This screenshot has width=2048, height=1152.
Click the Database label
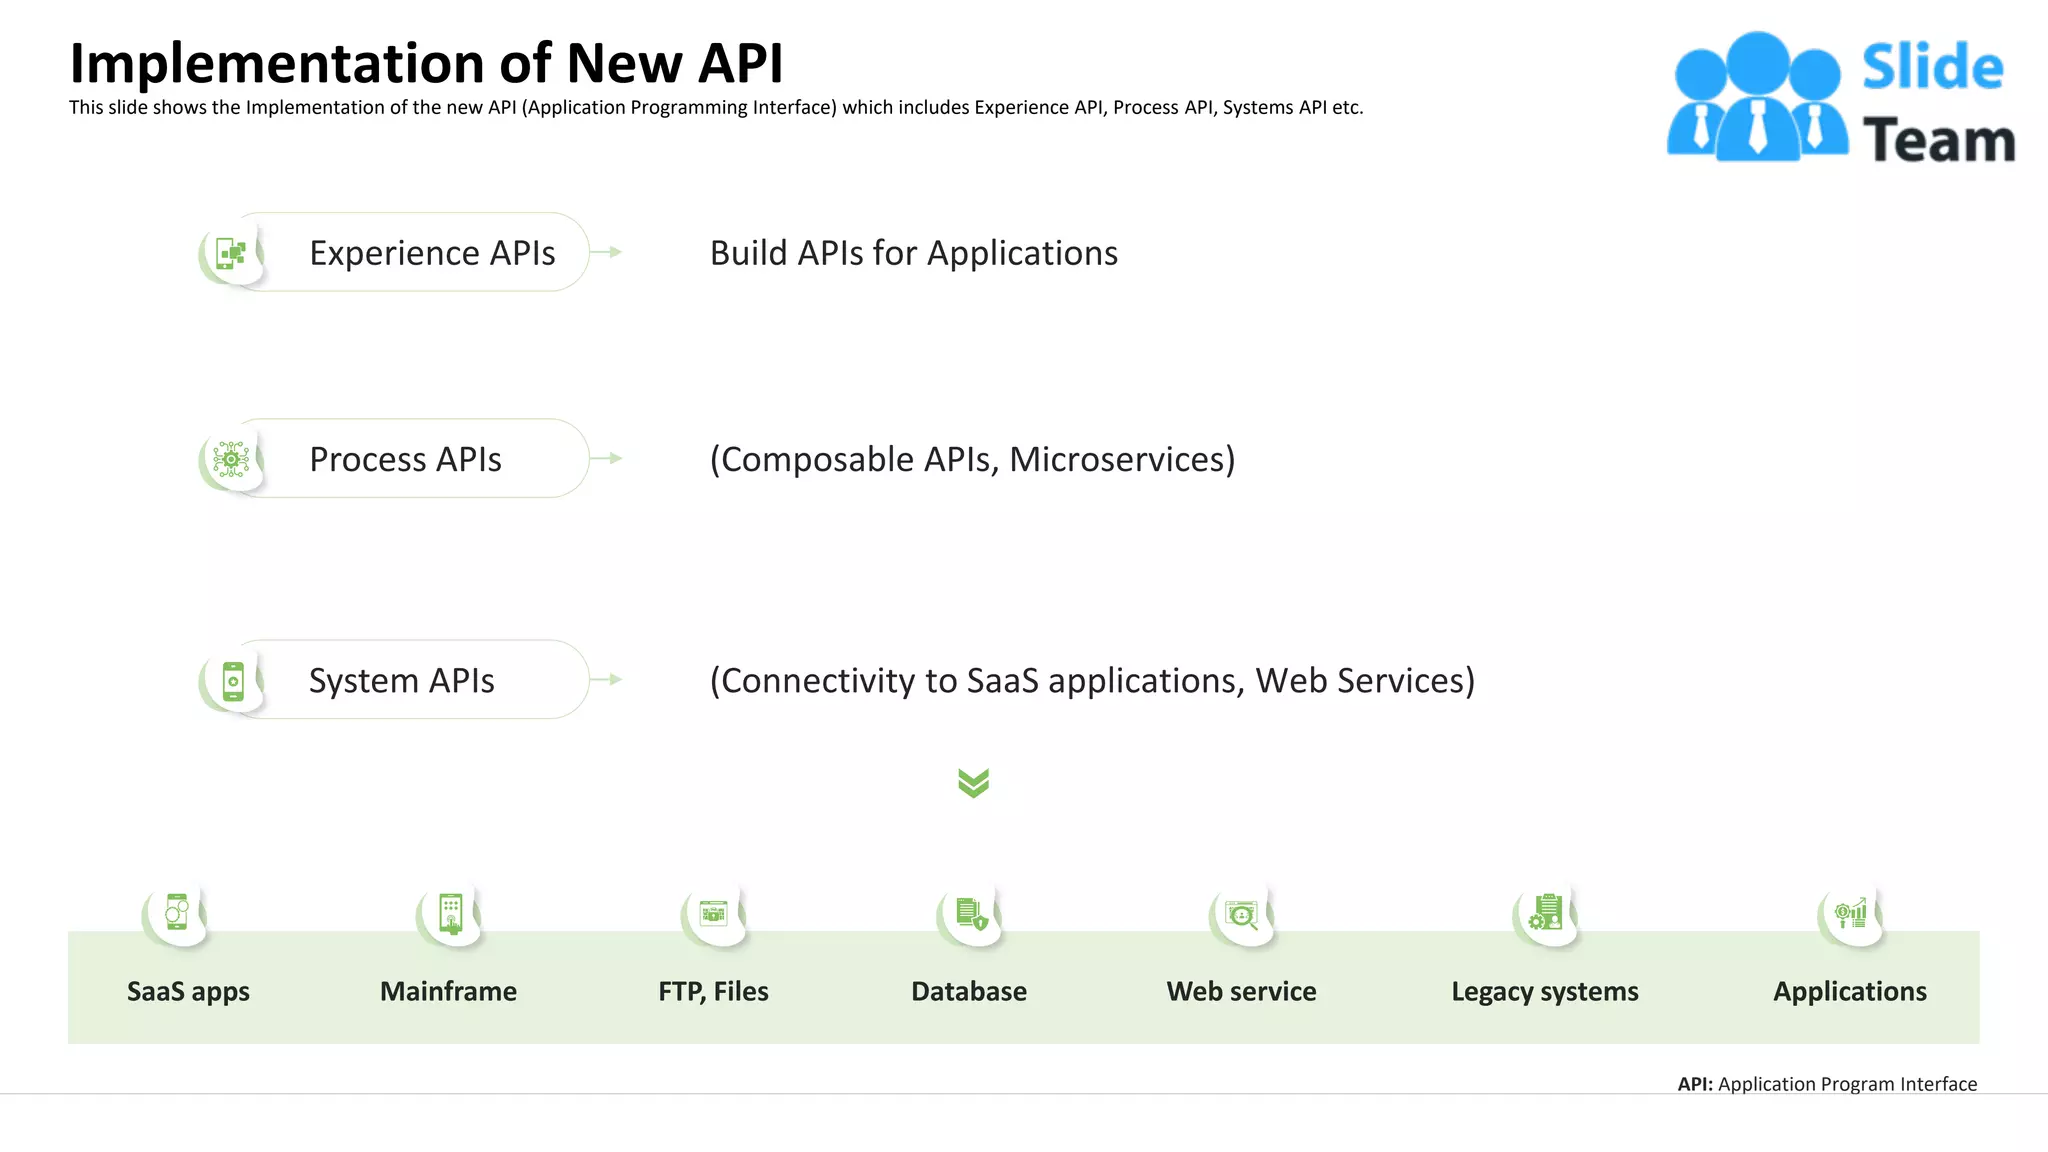pyautogui.click(x=969, y=991)
